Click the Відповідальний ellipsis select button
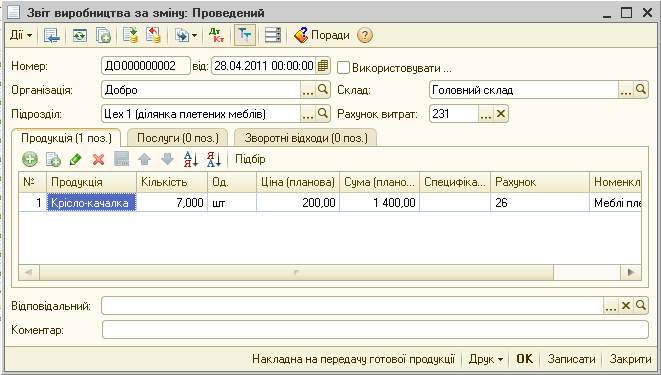661x375 pixels. (x=611, y=306)
